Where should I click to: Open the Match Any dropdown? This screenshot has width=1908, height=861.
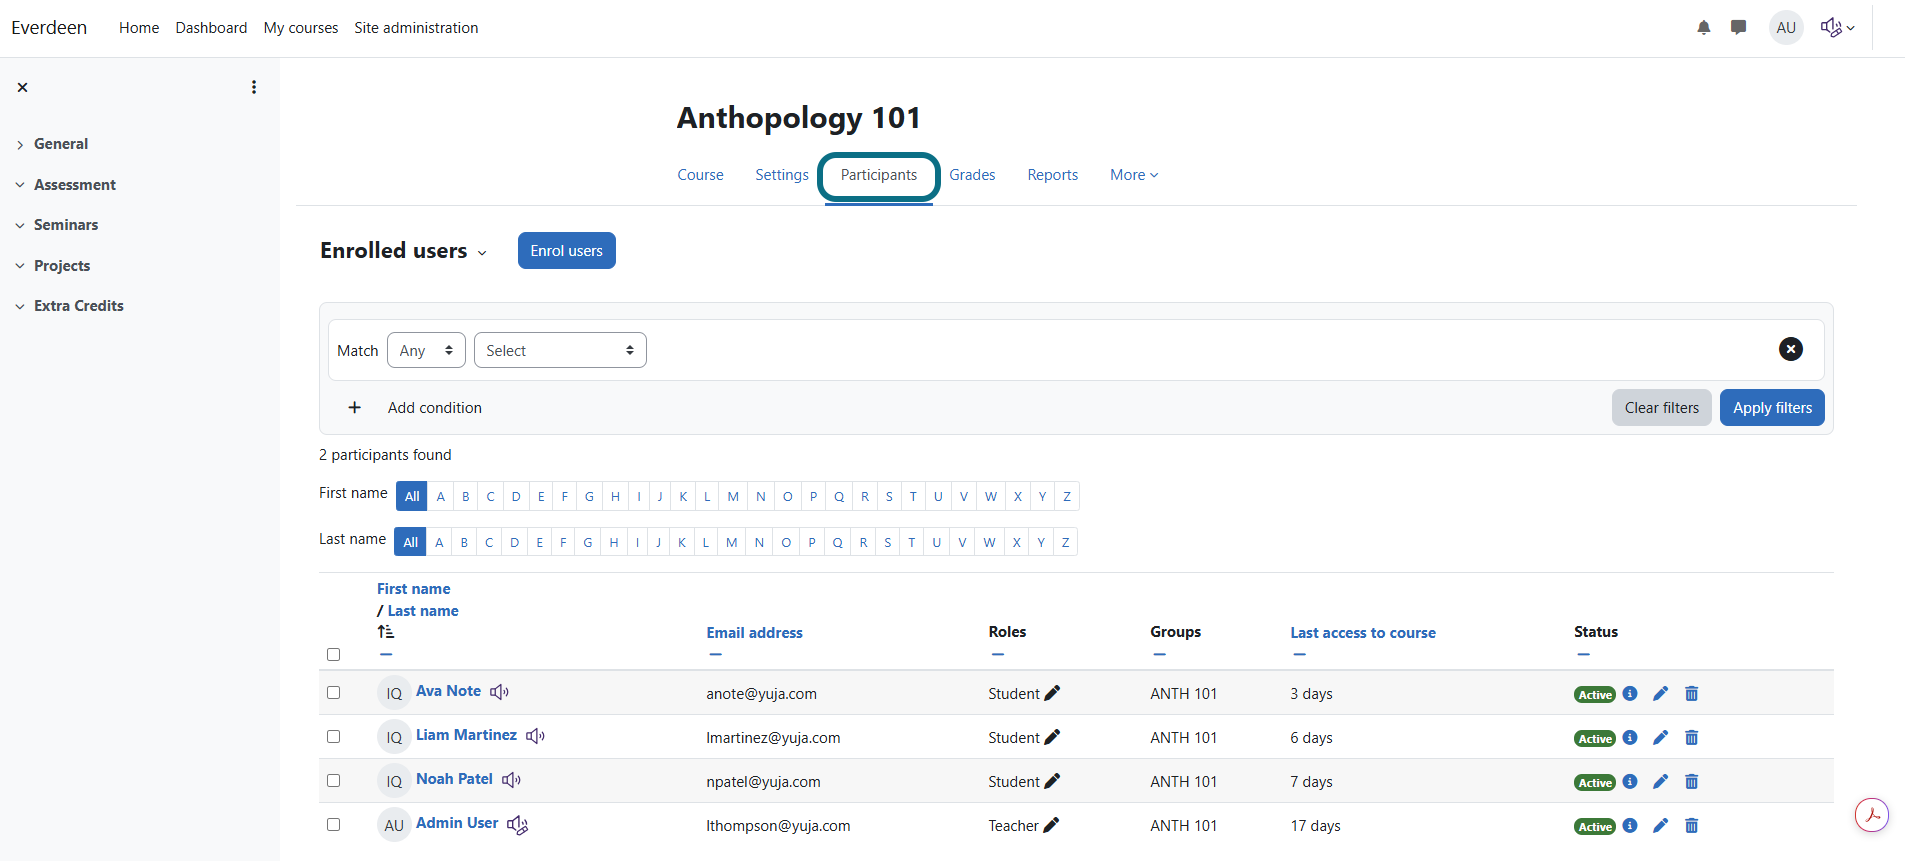(x=426, y=350)
